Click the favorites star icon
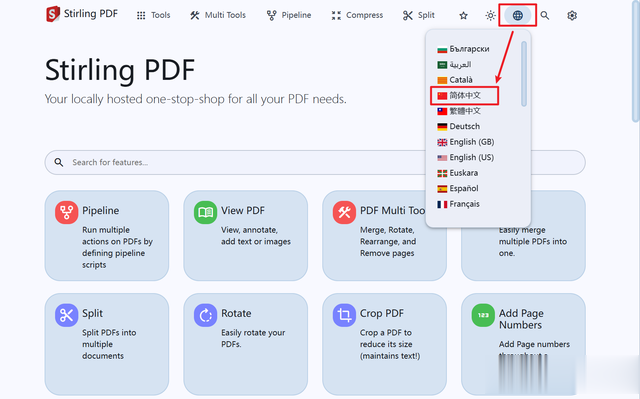The width and height of the screenshot is (640, 399). tap(463, 16)
